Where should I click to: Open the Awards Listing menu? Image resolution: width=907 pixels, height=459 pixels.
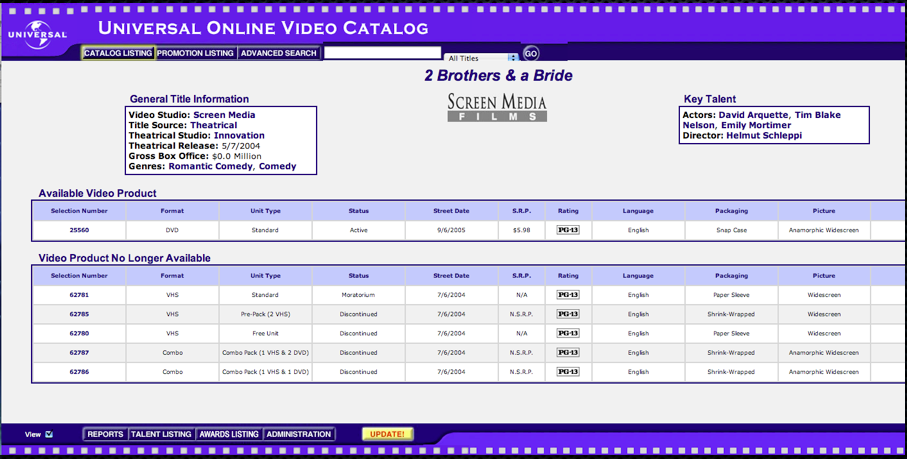pos(229,434)
